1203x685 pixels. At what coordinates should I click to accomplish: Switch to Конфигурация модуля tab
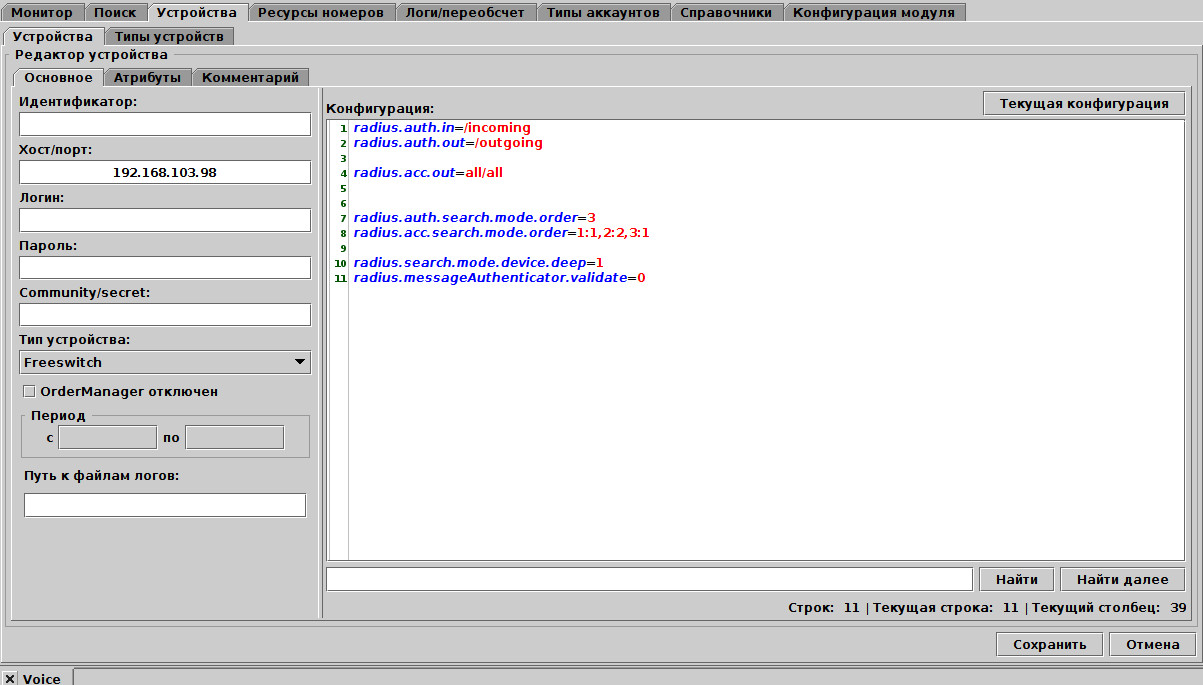click(x=875, y=13)
